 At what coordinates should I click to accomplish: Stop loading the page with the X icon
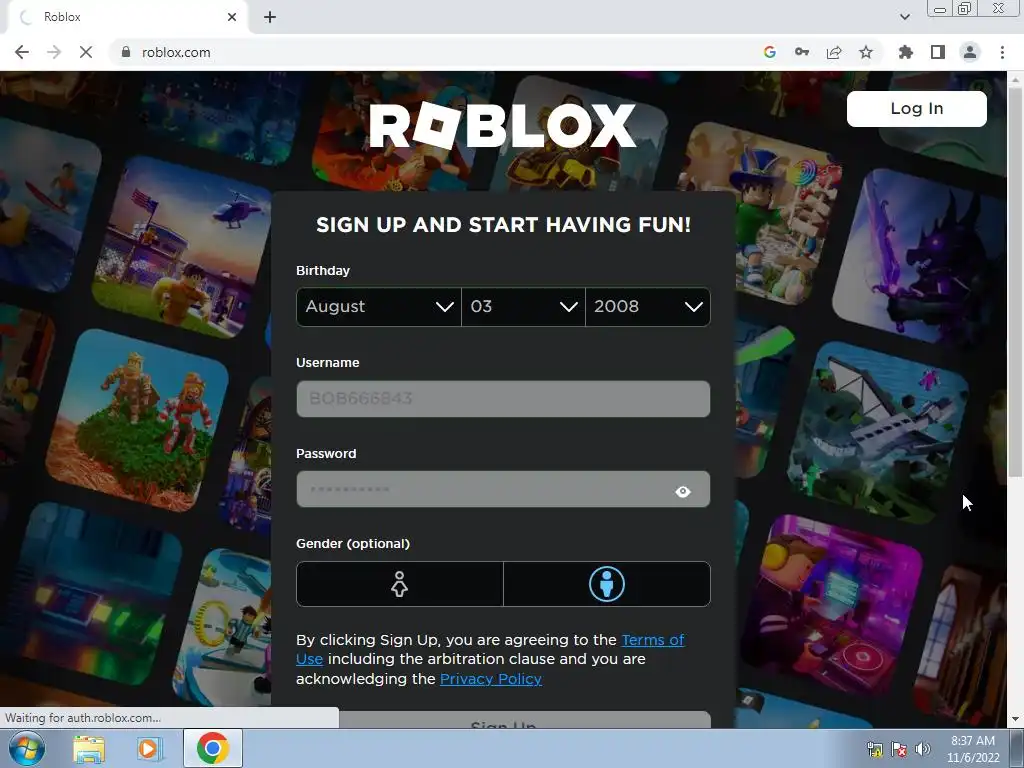86,52
